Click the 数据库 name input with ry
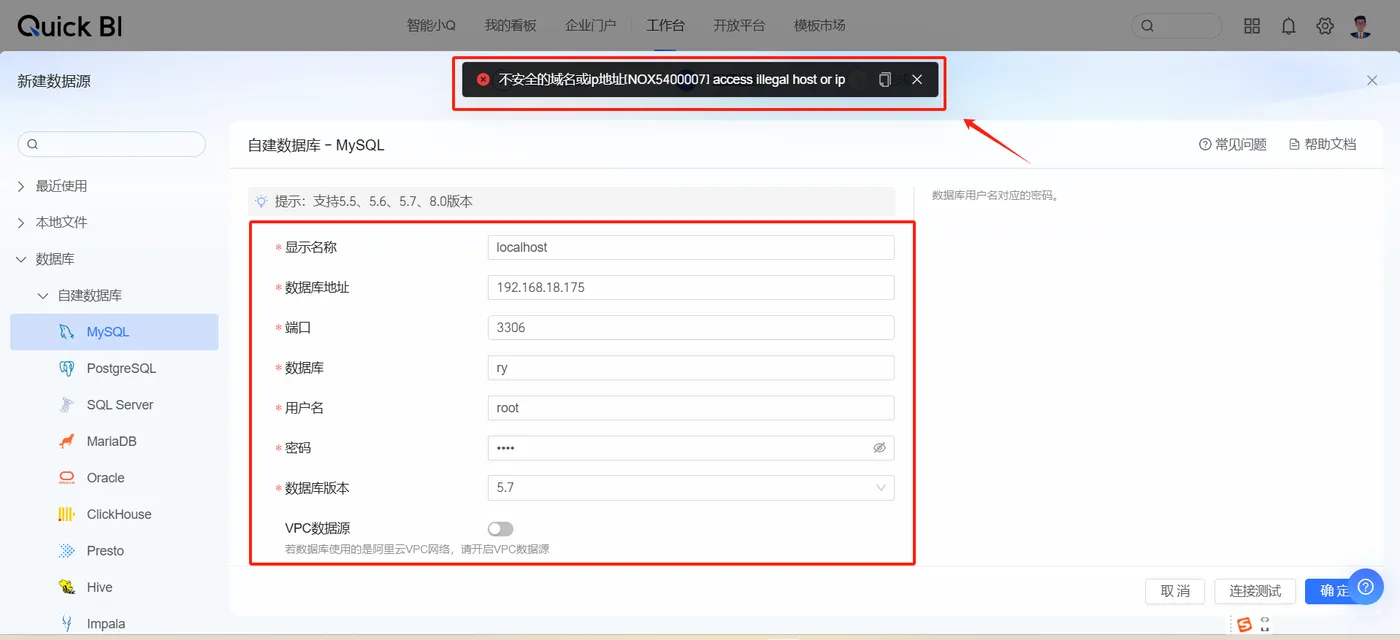The width and height of the screenshot is (1400, 640). [x=691, y=368]
